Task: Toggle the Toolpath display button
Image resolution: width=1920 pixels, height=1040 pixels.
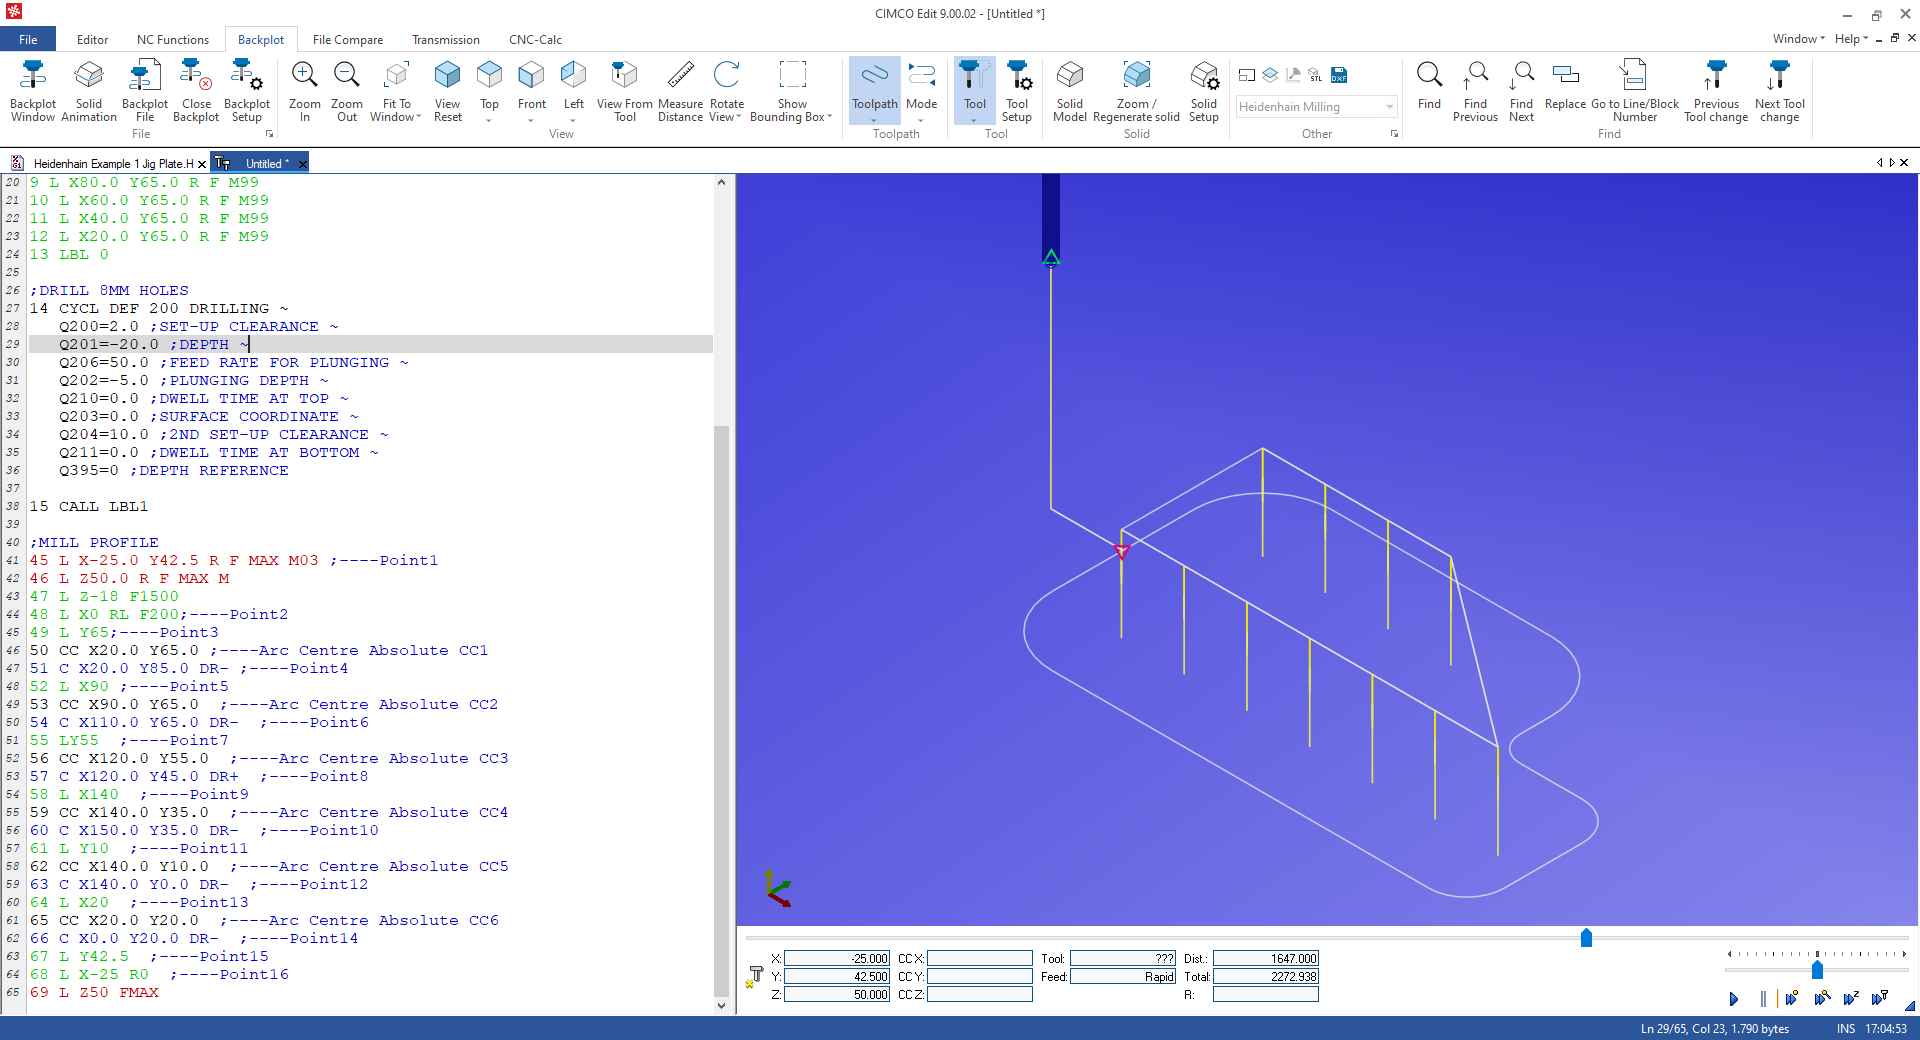Action: click(x=874, y=90)
